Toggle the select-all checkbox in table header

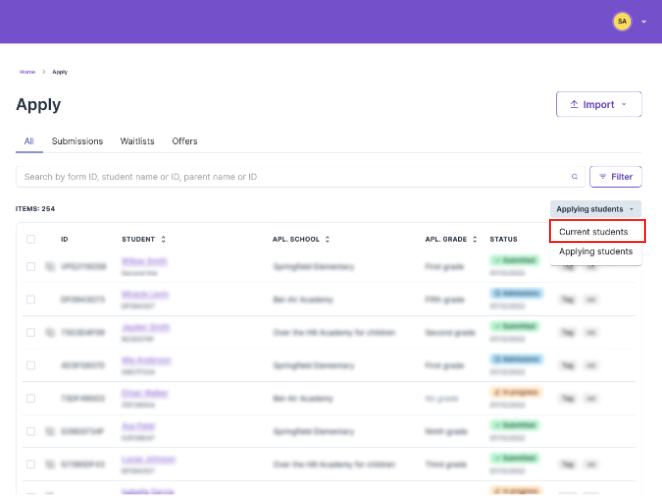pos(31,240)
